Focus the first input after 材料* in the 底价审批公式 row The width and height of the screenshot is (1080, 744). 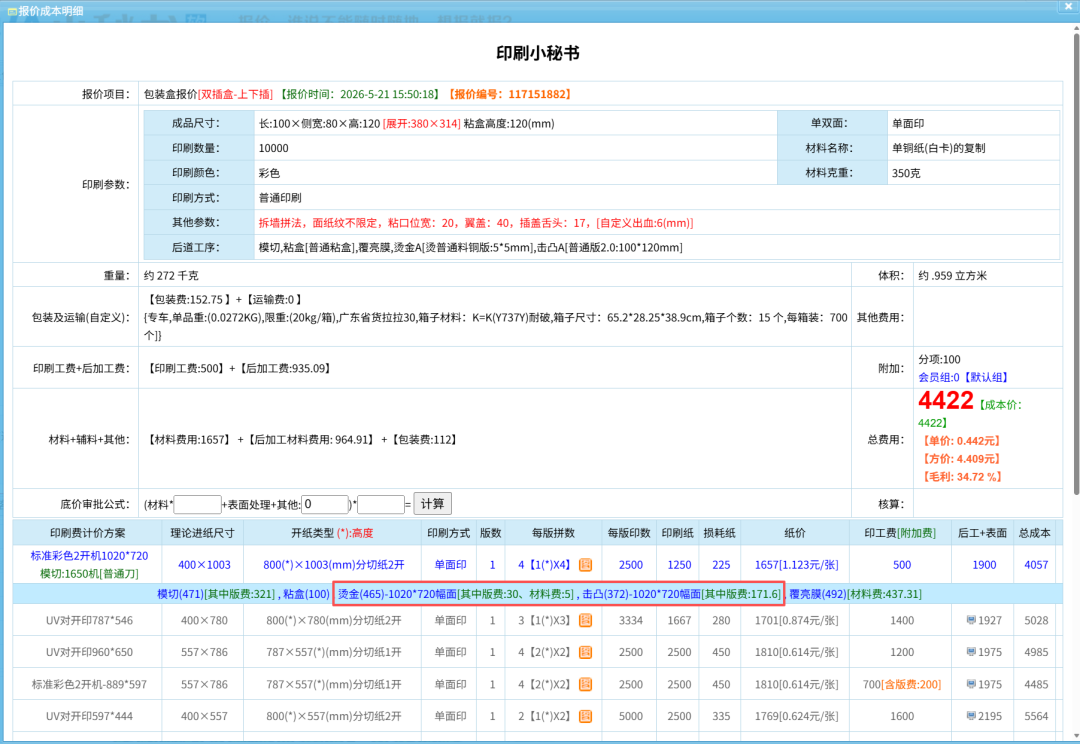[198, 504]
